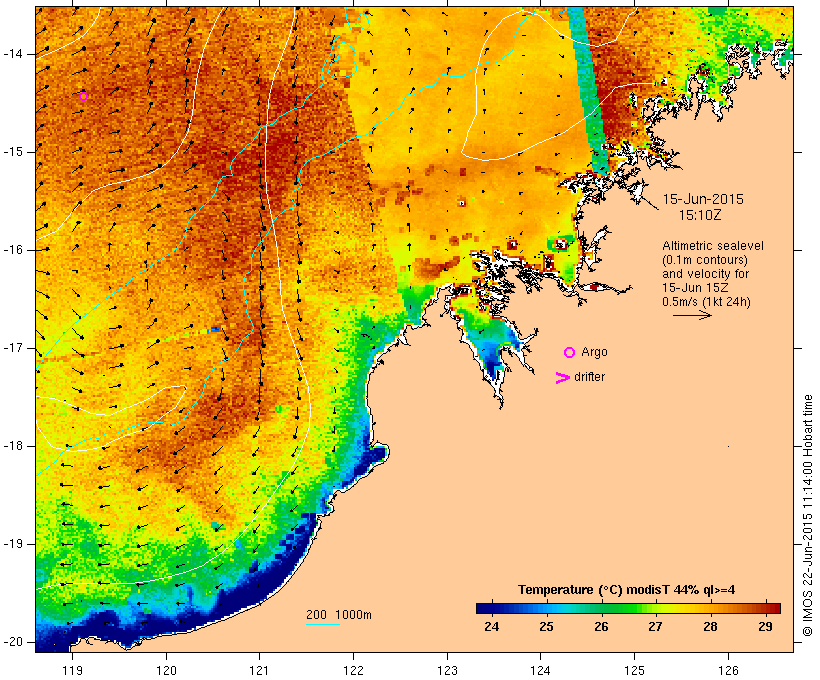Click the latitude label '-14'

point(12,54)
